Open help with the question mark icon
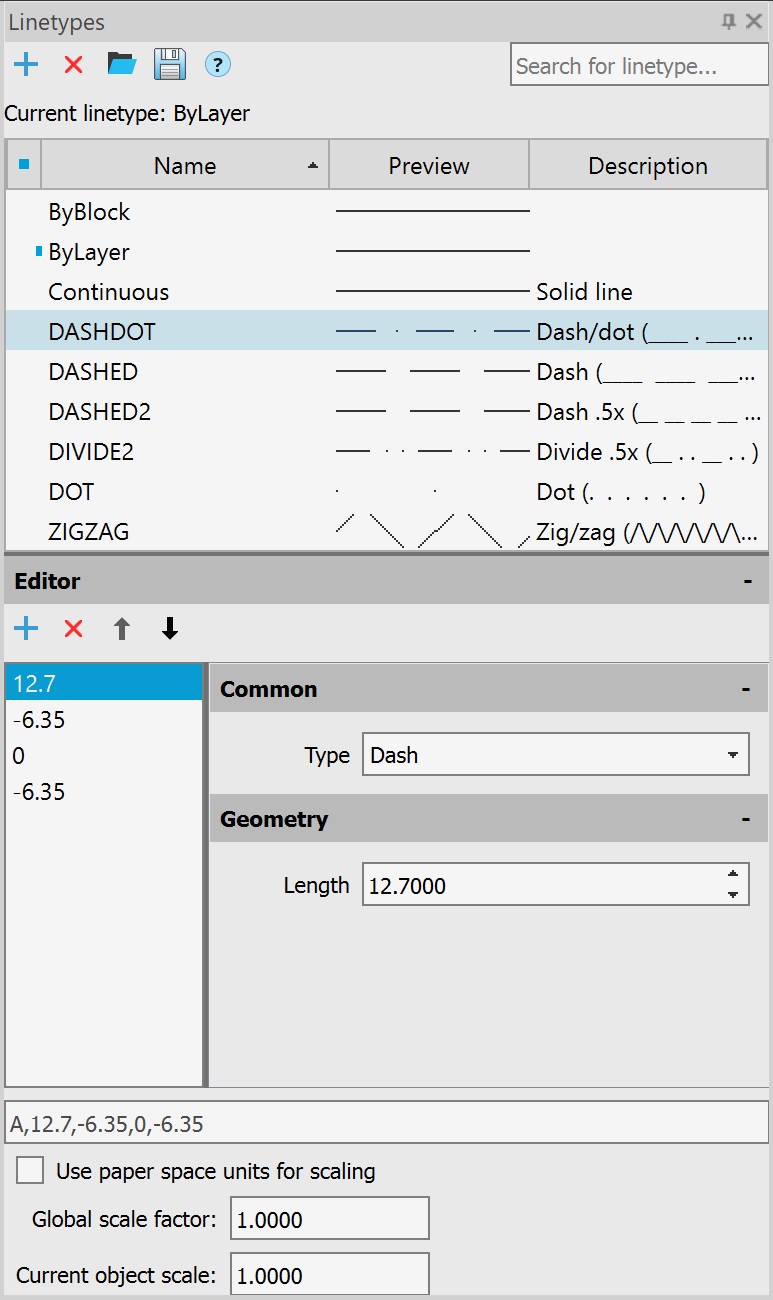 [x=217, y=66]
